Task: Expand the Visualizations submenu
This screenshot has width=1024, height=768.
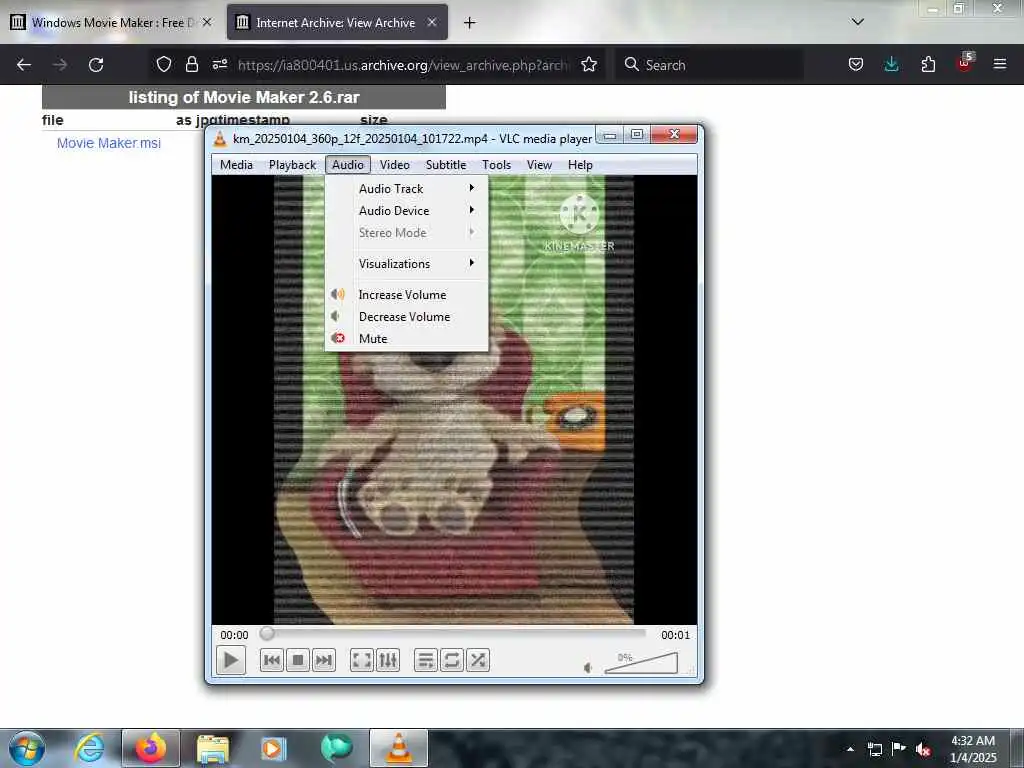Action: (x=406, y=263)
